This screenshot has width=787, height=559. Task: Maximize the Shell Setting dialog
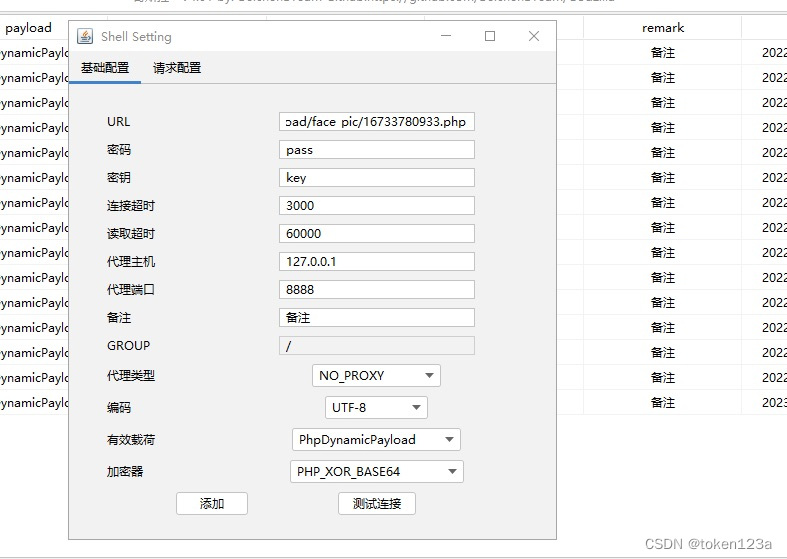click(x=490, y=36)
